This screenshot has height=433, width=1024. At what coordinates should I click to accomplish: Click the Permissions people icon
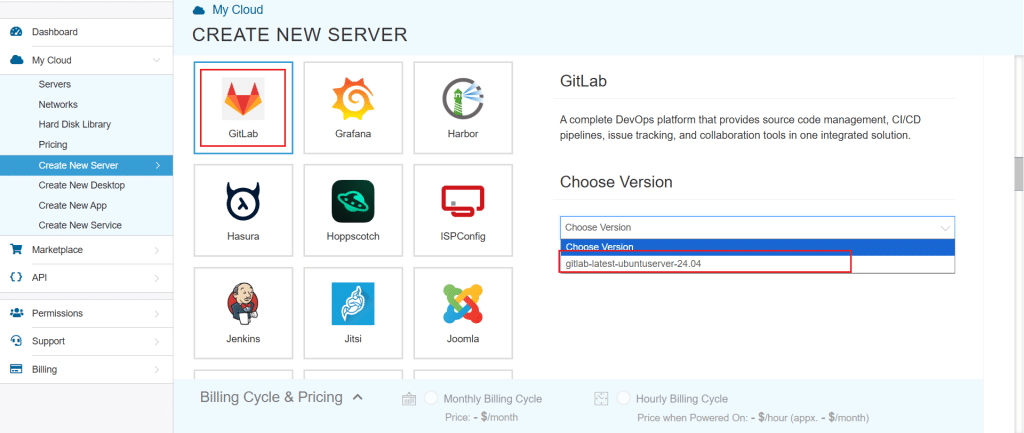[x=16, y=313]
